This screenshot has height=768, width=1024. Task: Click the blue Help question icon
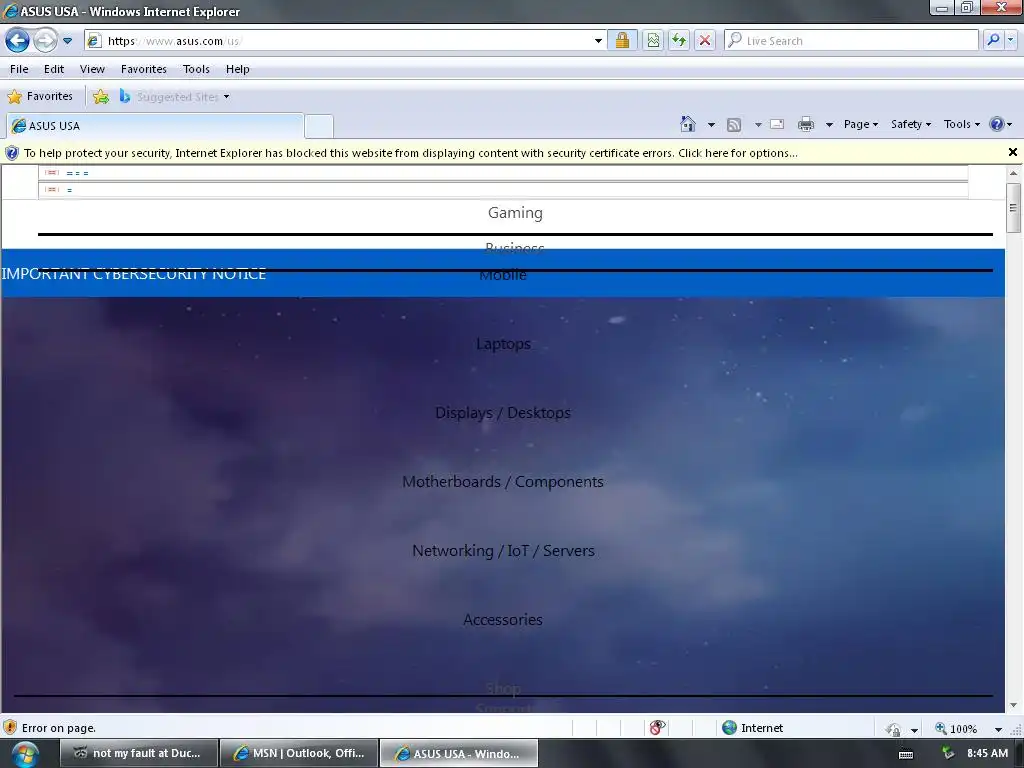[x=997, y=124]
